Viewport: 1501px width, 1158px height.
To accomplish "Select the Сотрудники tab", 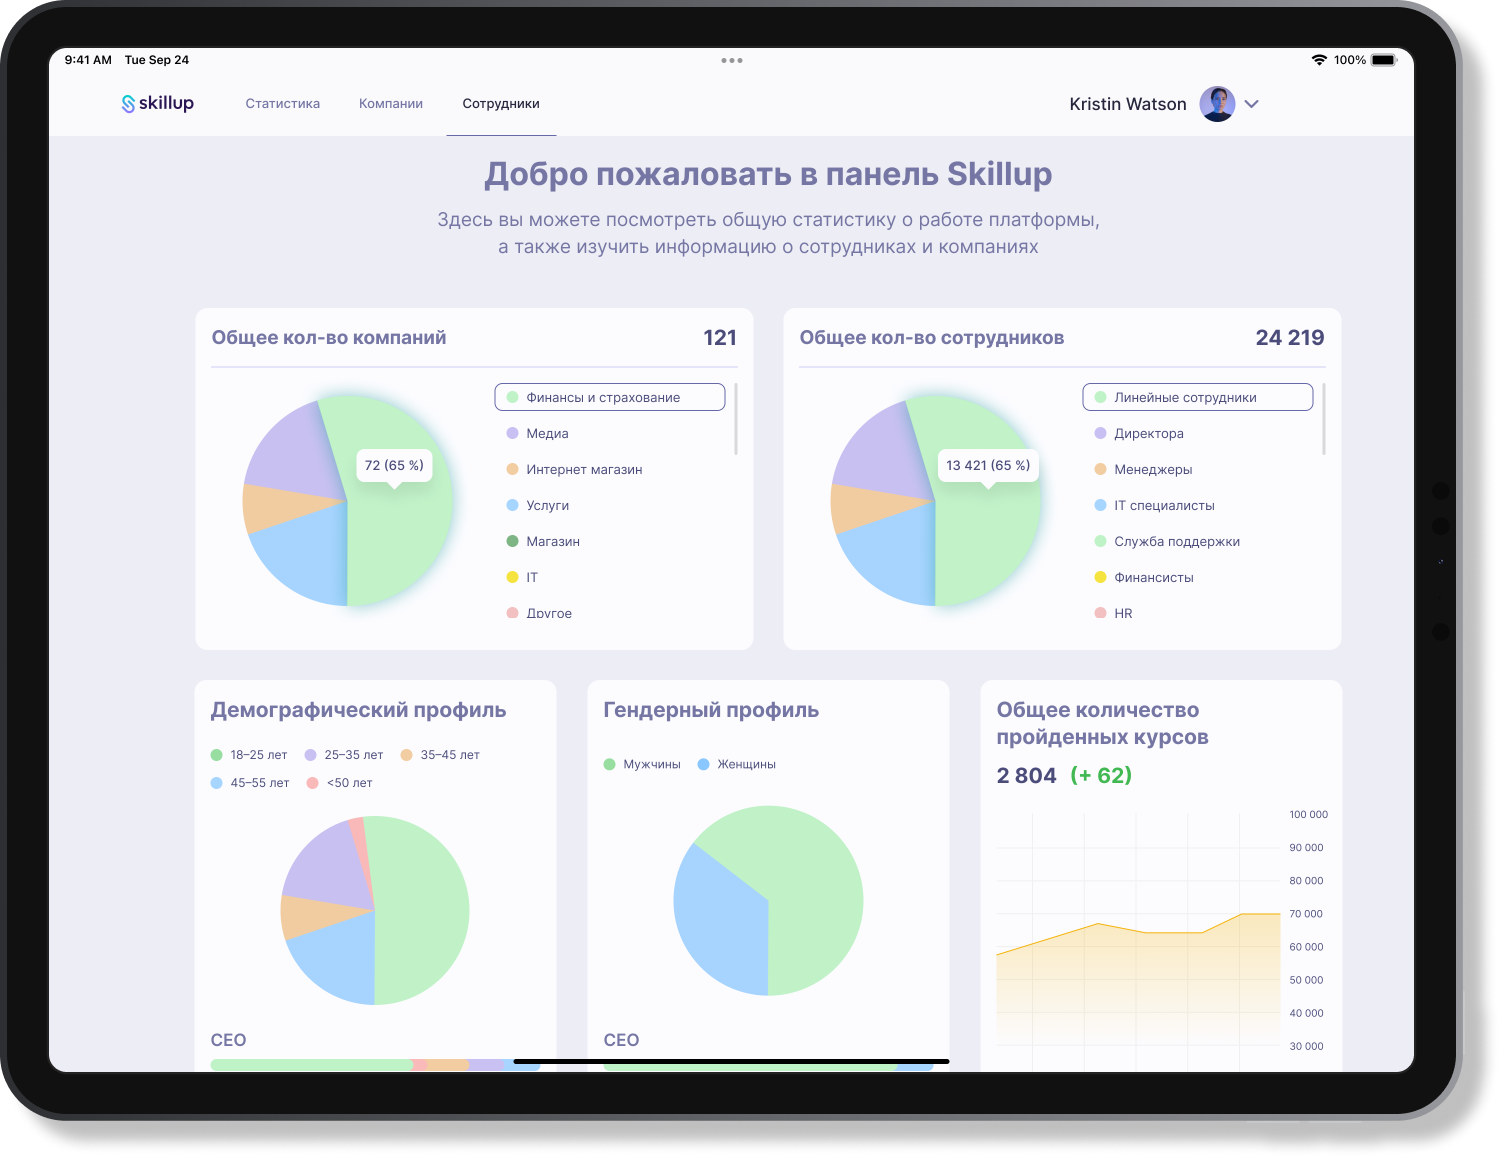I will click(x=501, y=104).
